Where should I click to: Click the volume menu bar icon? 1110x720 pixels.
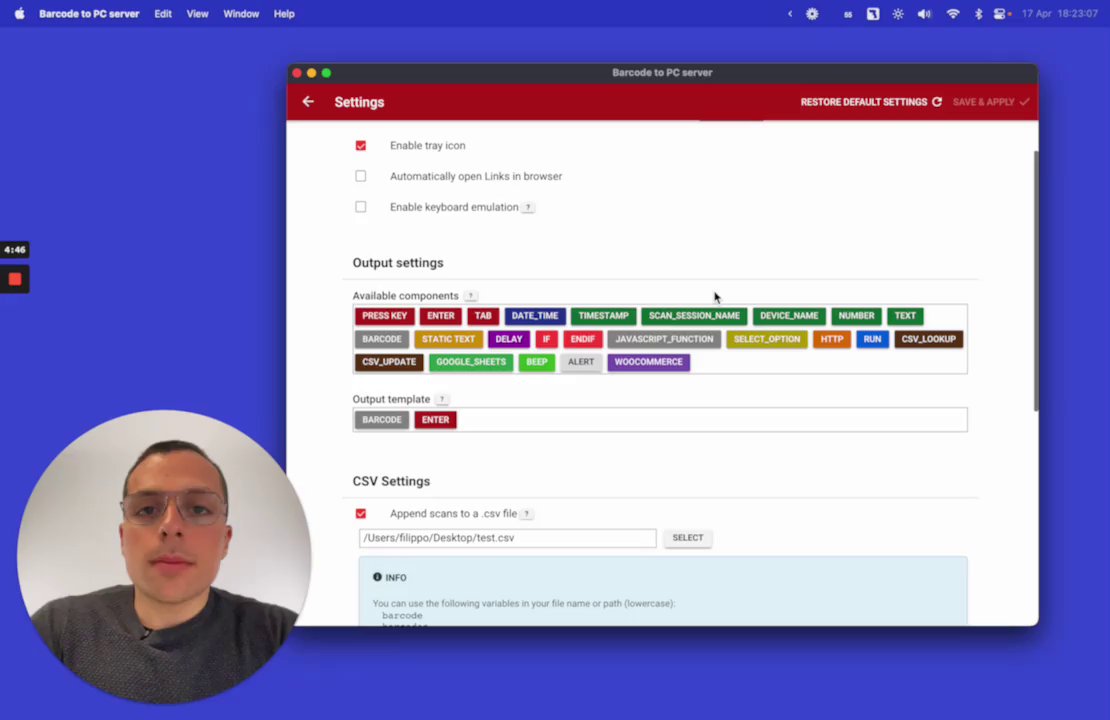coord(925,13)
